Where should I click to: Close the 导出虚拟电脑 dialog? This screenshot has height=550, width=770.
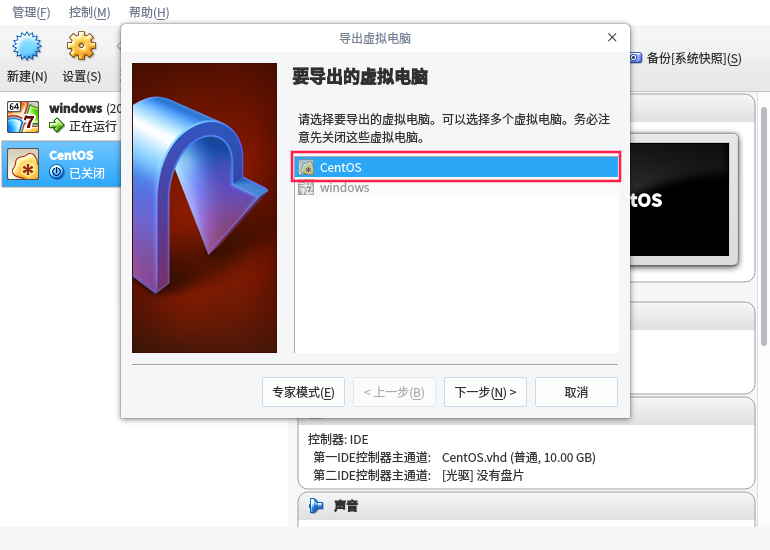pyautogui.click(x=612, y=37)
